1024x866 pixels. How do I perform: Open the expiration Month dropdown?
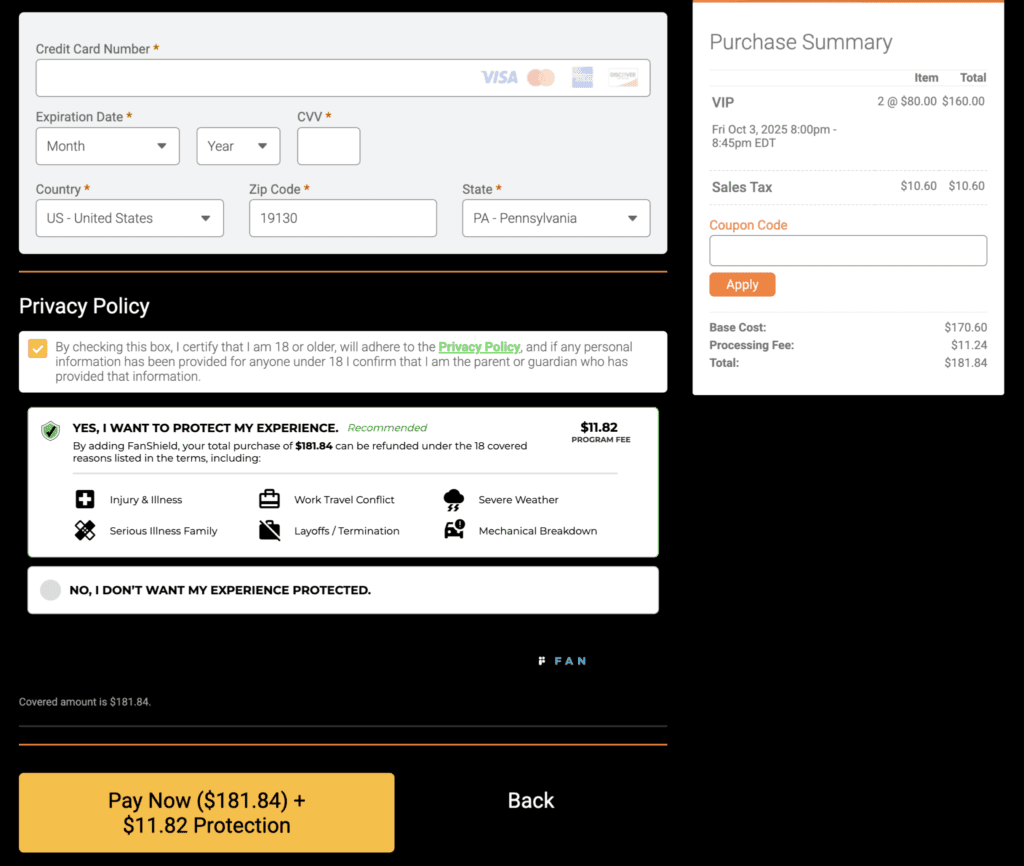(107, 146)
